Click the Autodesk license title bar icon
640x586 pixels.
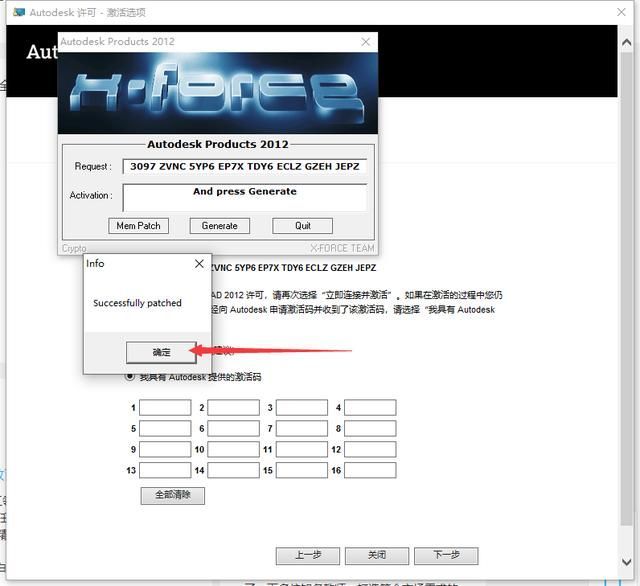coord(19,11)
